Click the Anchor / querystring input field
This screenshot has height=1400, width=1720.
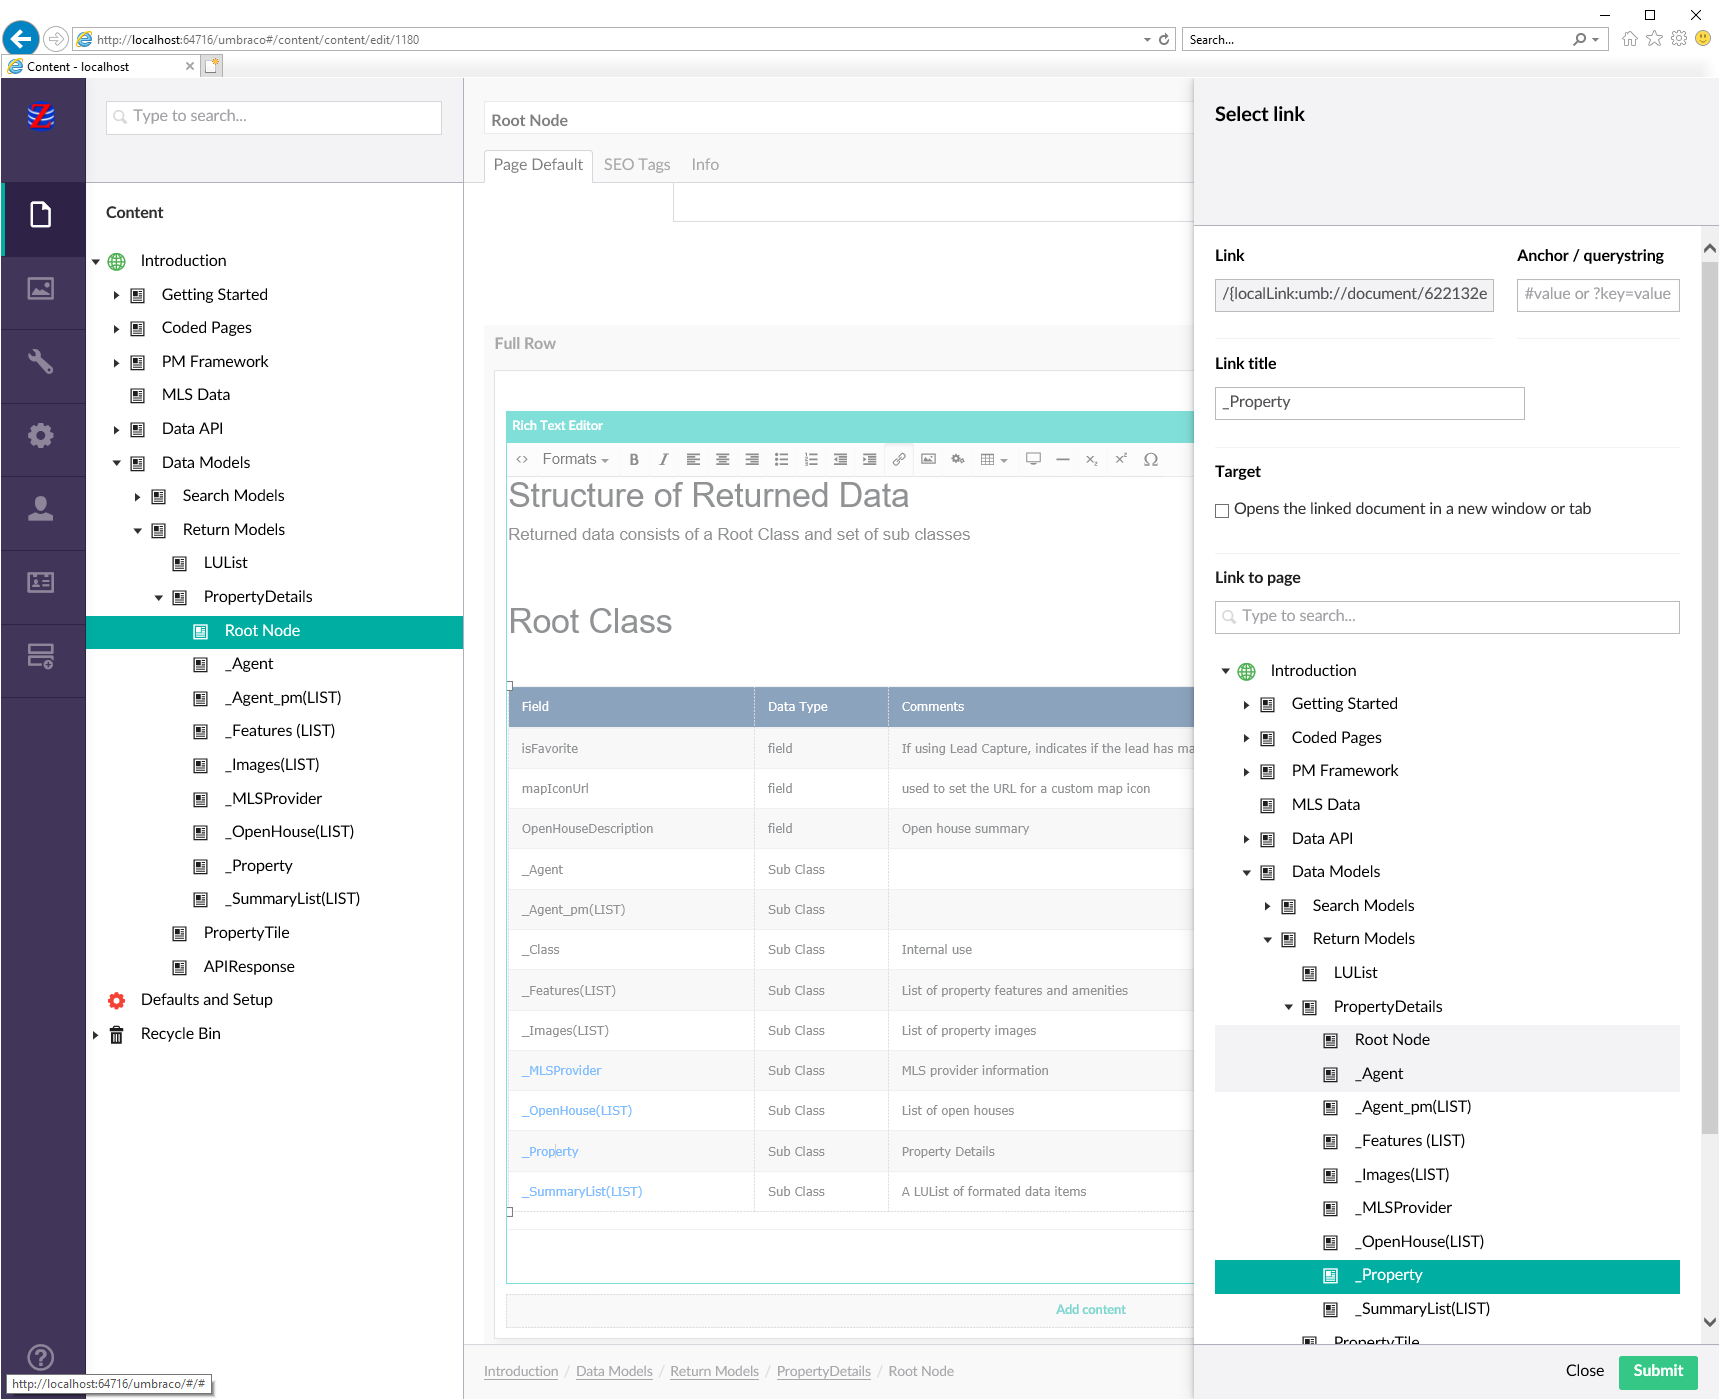(x=1597, y=295)
